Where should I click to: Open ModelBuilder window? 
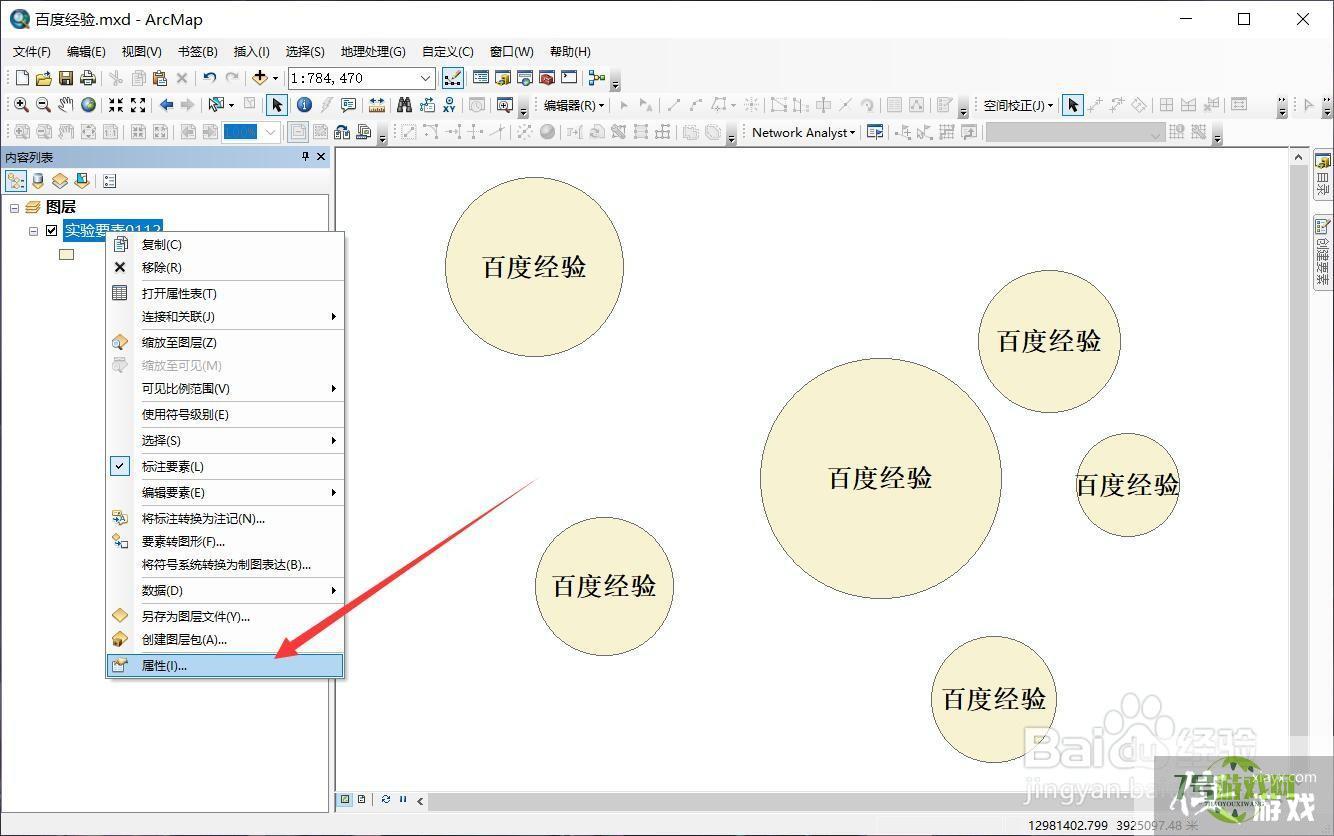(597, 78)
